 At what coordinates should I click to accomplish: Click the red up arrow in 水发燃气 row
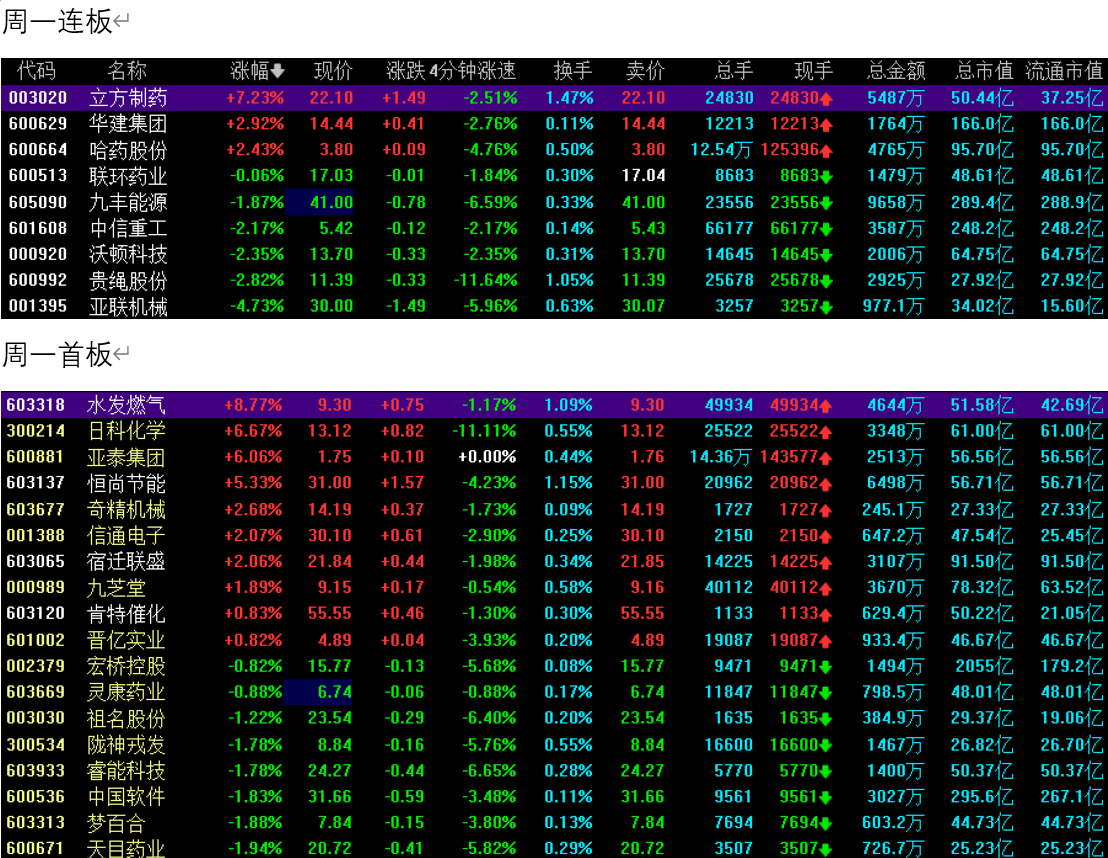(x=826, y=406)
